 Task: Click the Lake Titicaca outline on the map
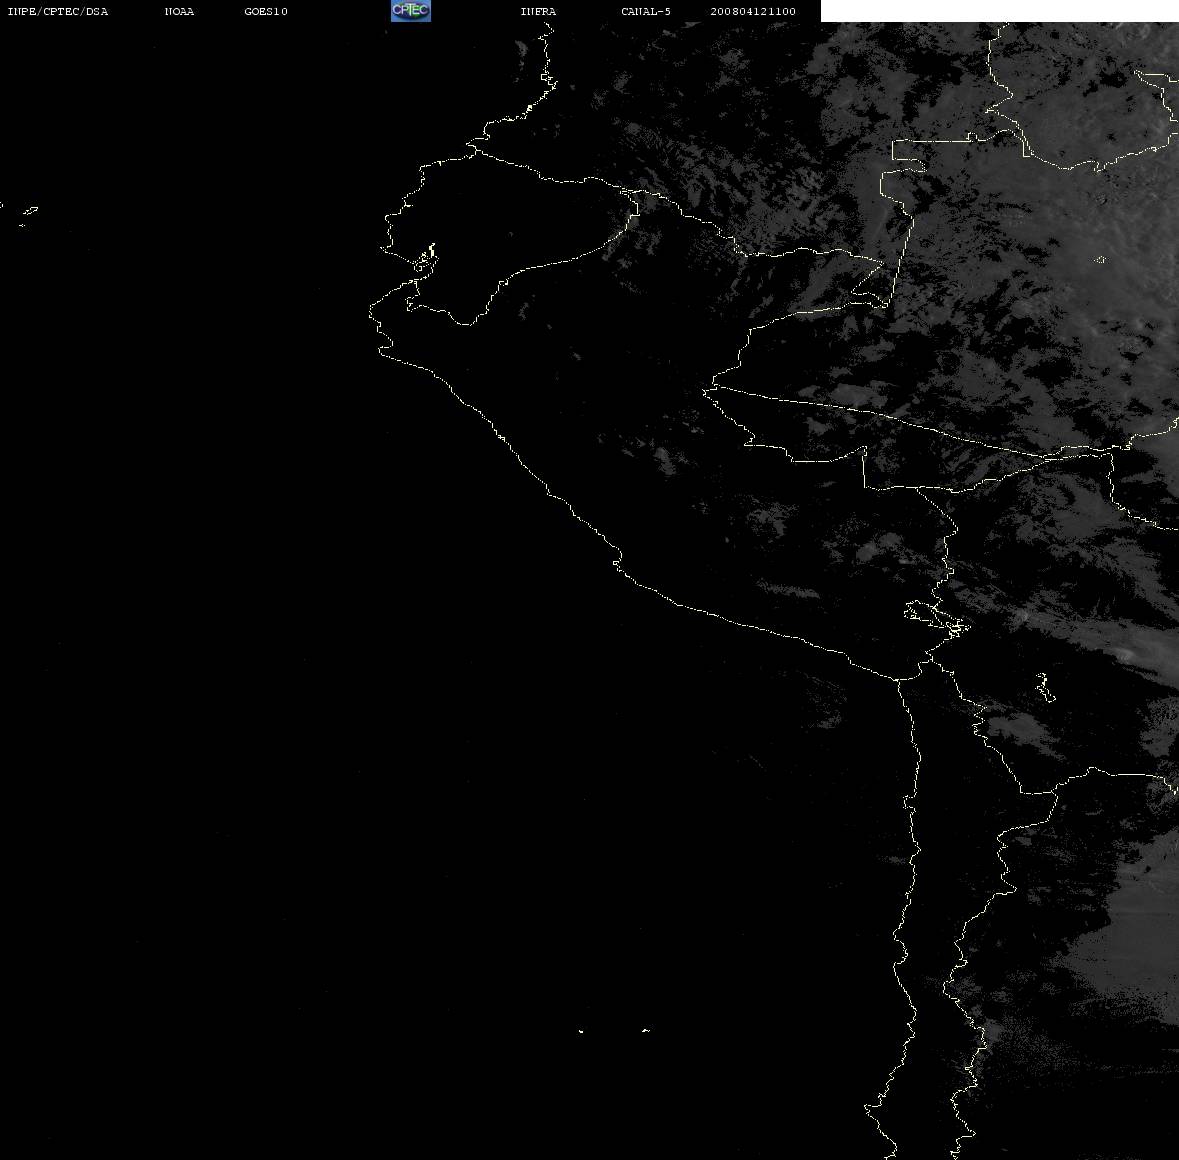[936, 618]
